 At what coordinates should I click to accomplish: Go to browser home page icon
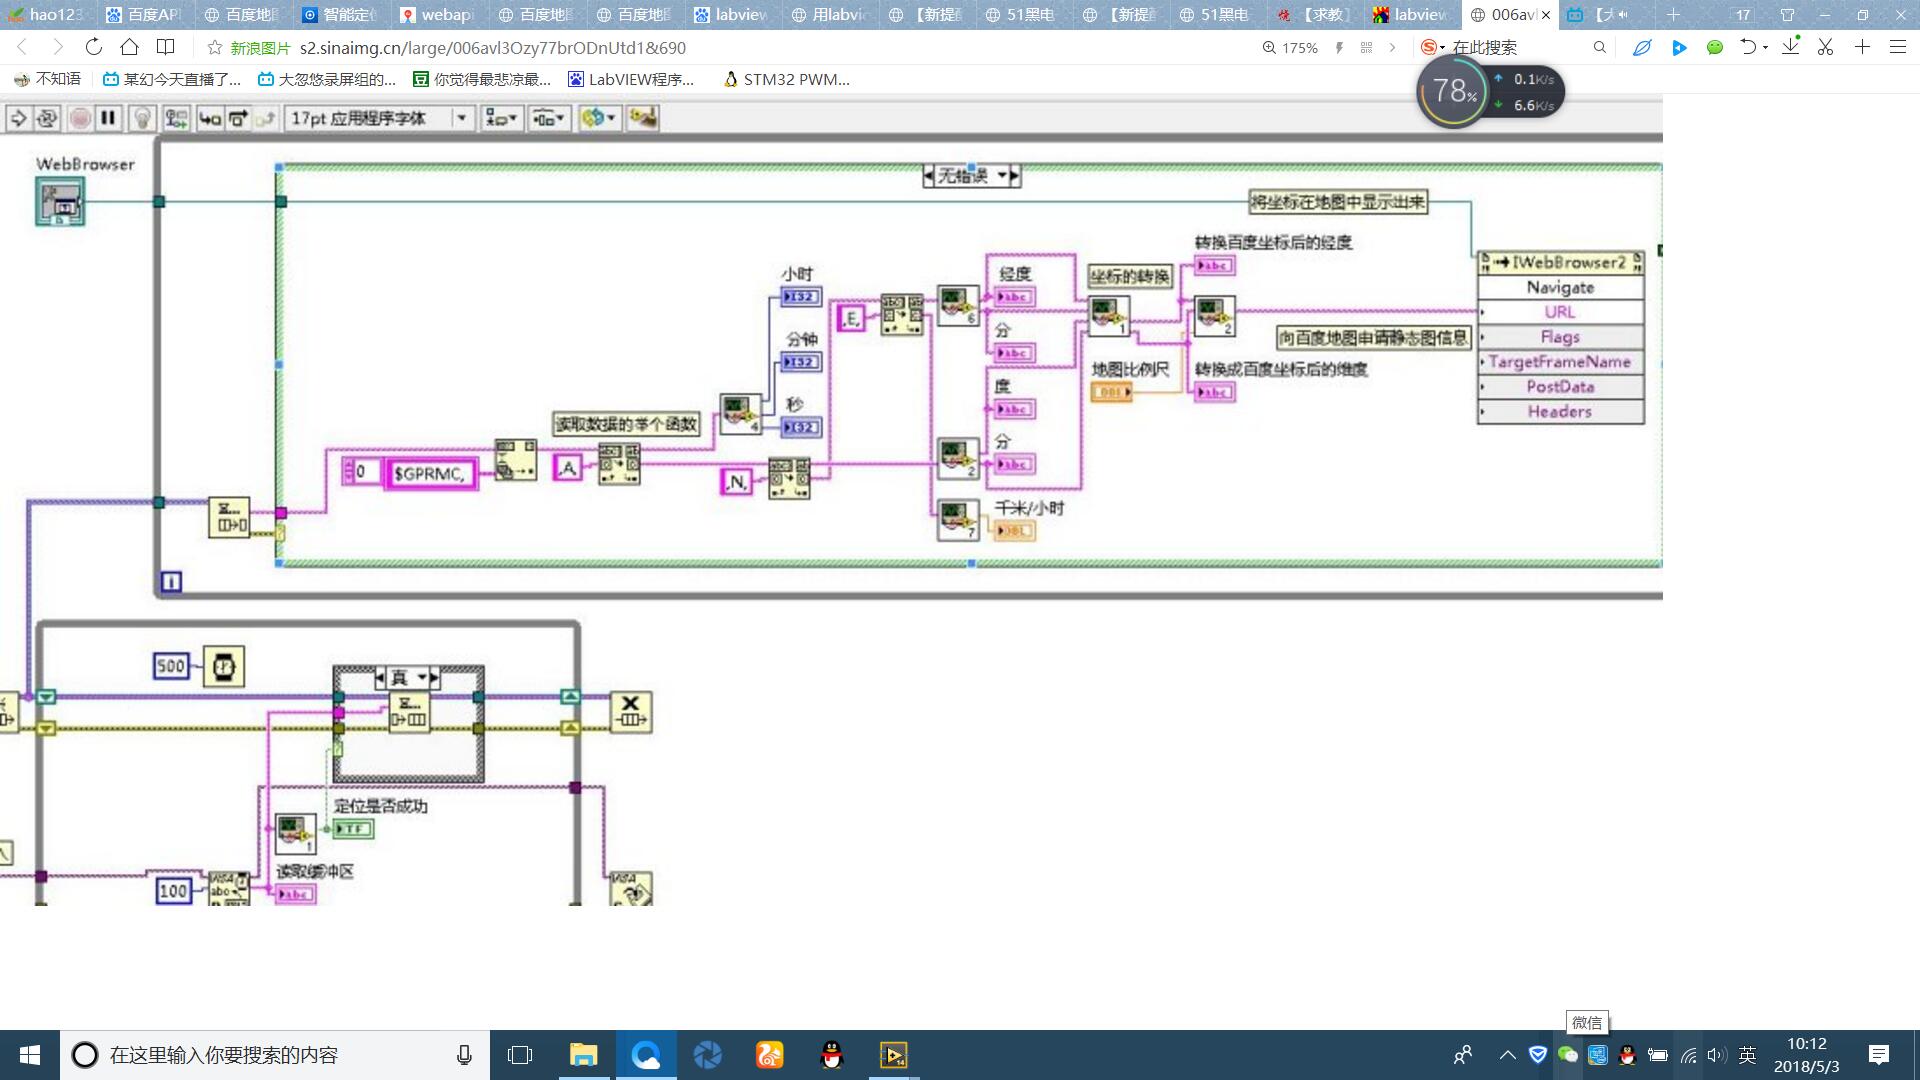[x=129, y=47]
